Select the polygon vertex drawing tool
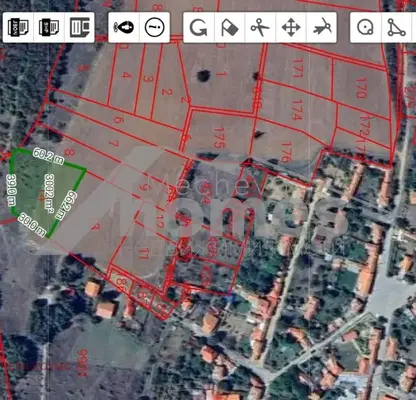 tap(396, 27)
